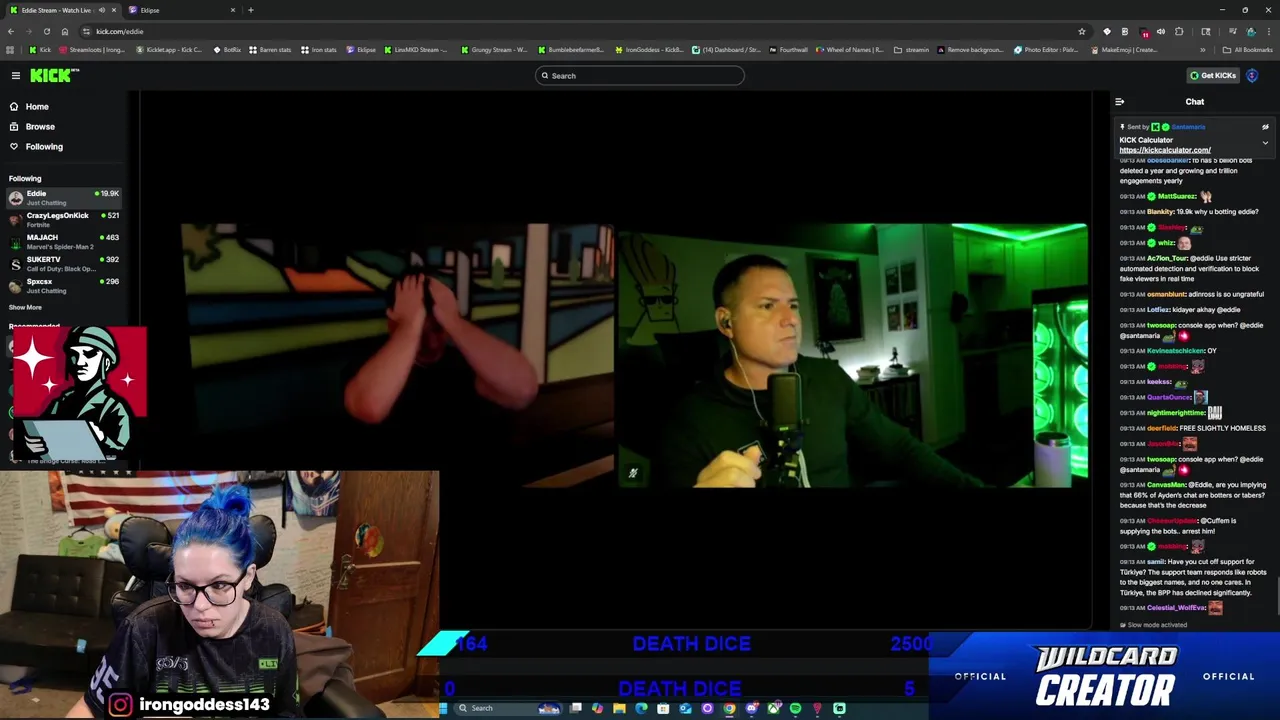Open the BotRix bookmark
Viewport: 1280px width, 720px height.
pos(227,50)
